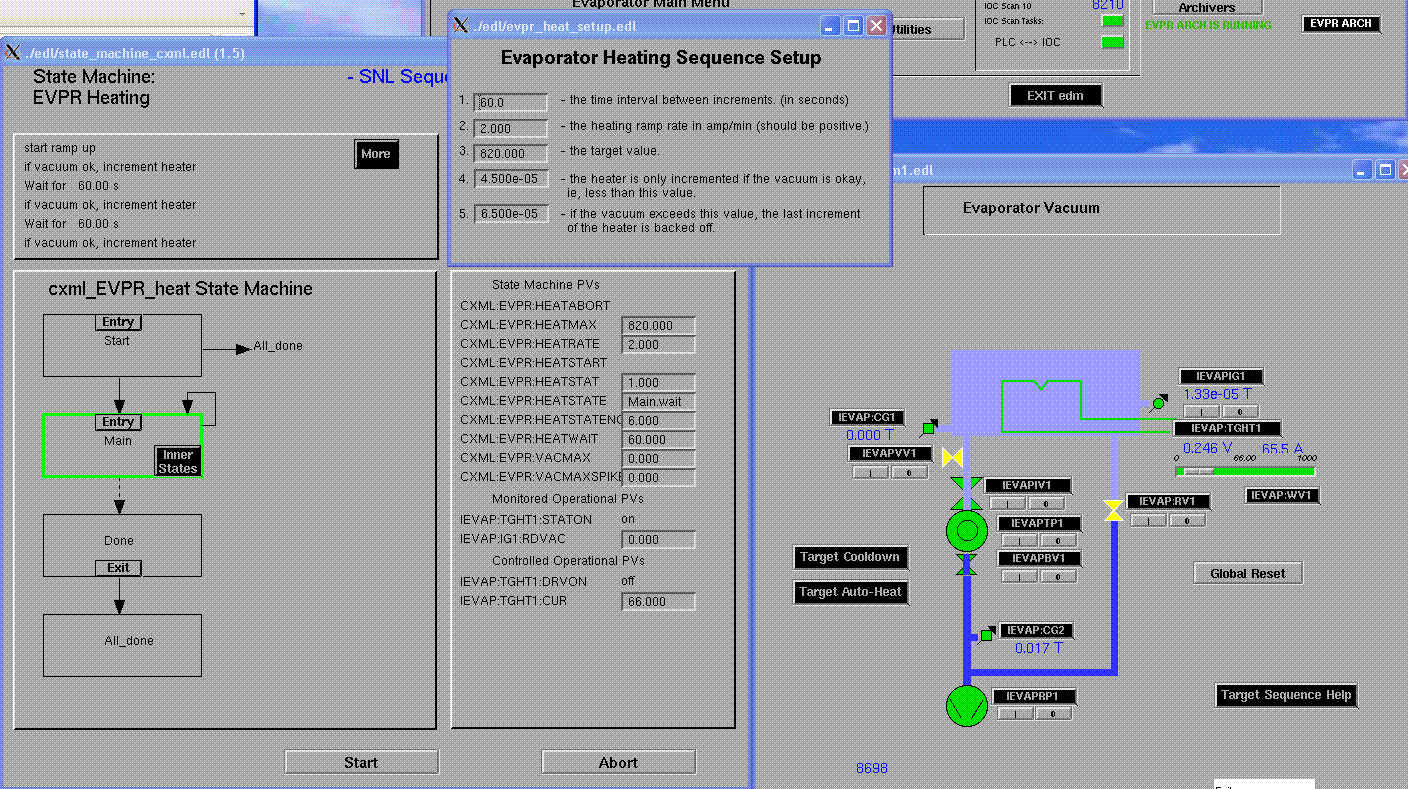Click the yellow IEVAP:RV1 roughing valve symbol
This screenshot has width=1408, height=789.
(x=1113, y=510)
